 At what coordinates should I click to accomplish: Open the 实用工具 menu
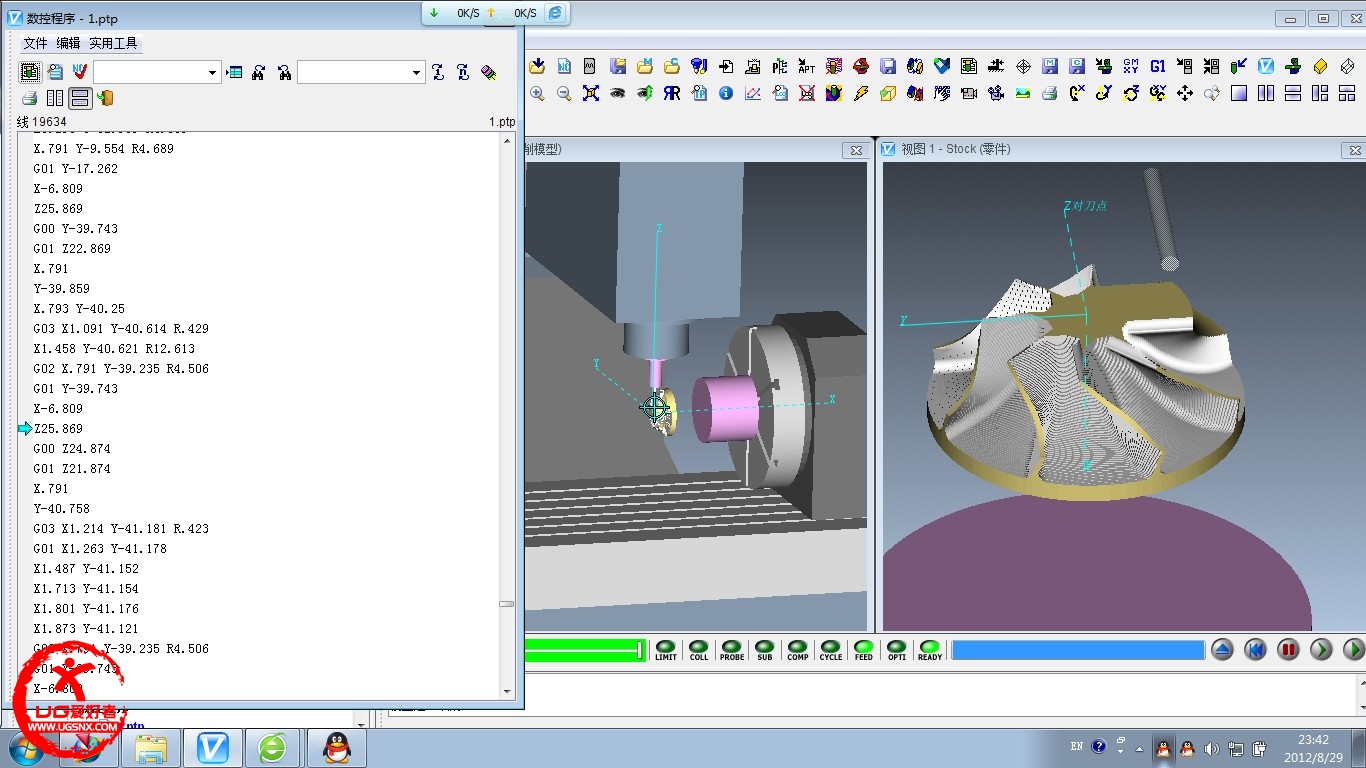click(113, 43)
